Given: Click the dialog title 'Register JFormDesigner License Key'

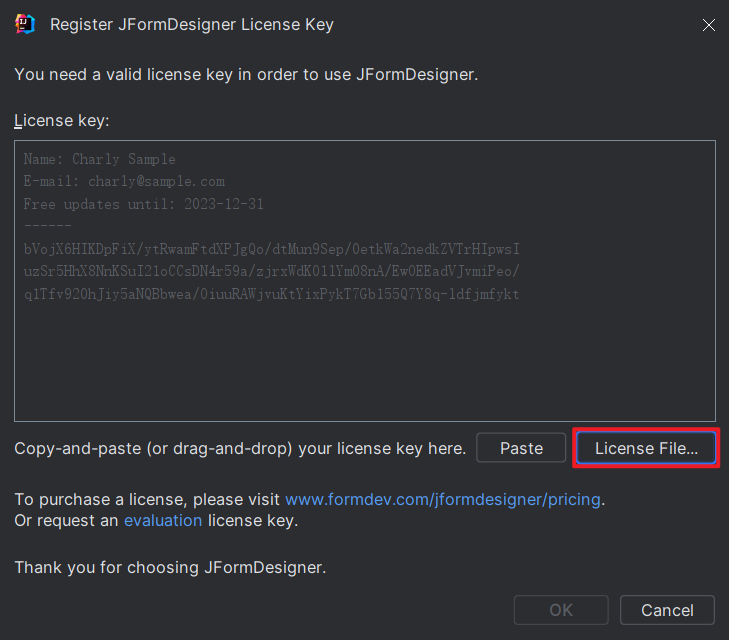Looking at the screenshot, I should click(192, 24).
